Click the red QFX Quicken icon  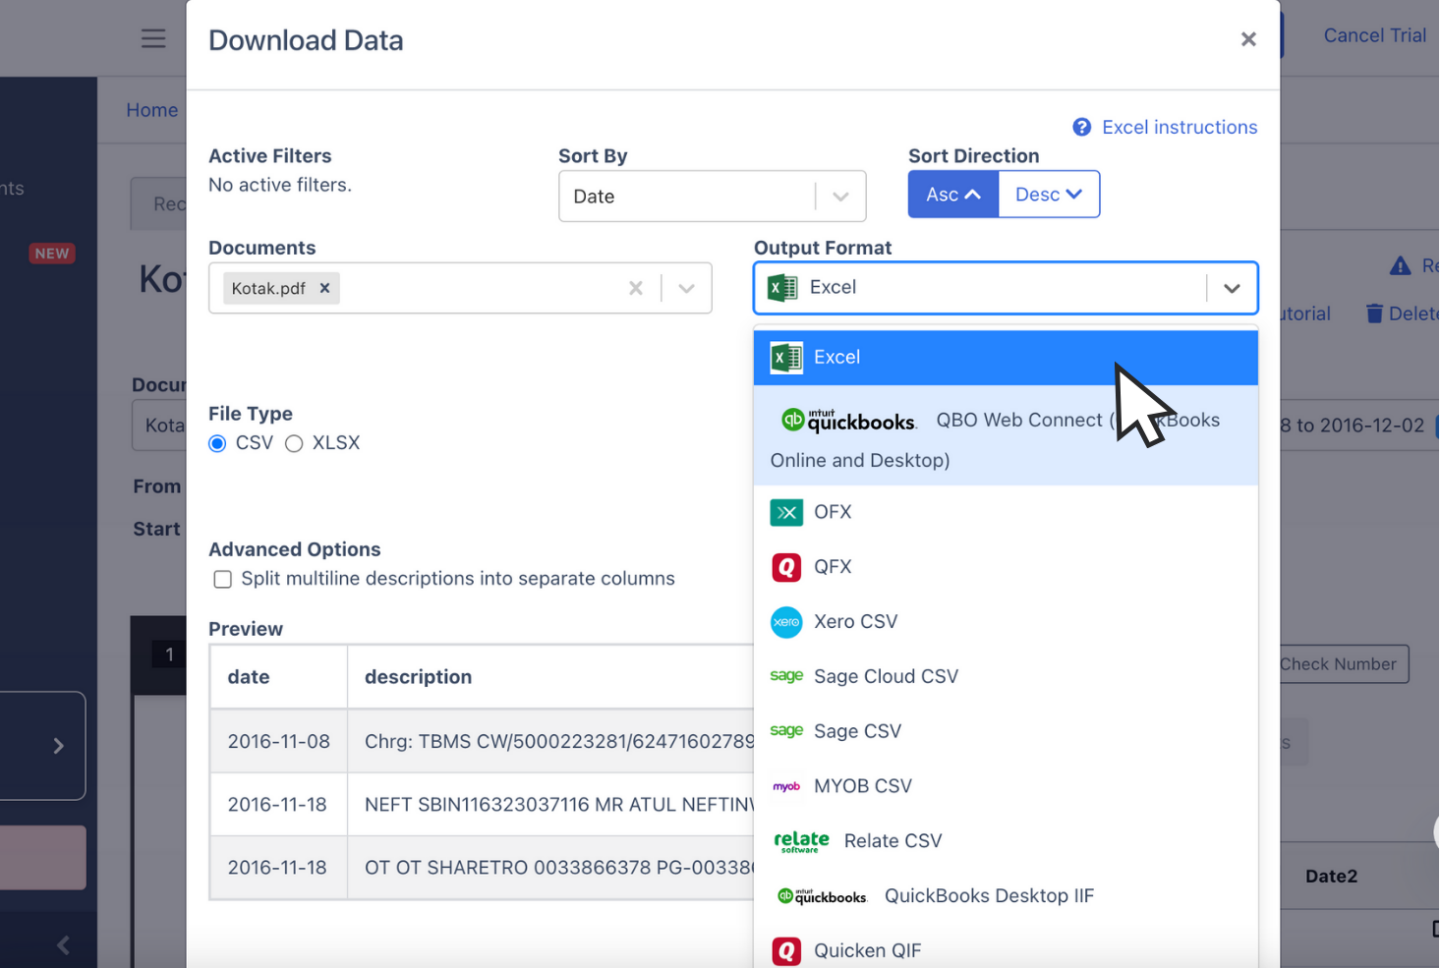coord(786,567)
